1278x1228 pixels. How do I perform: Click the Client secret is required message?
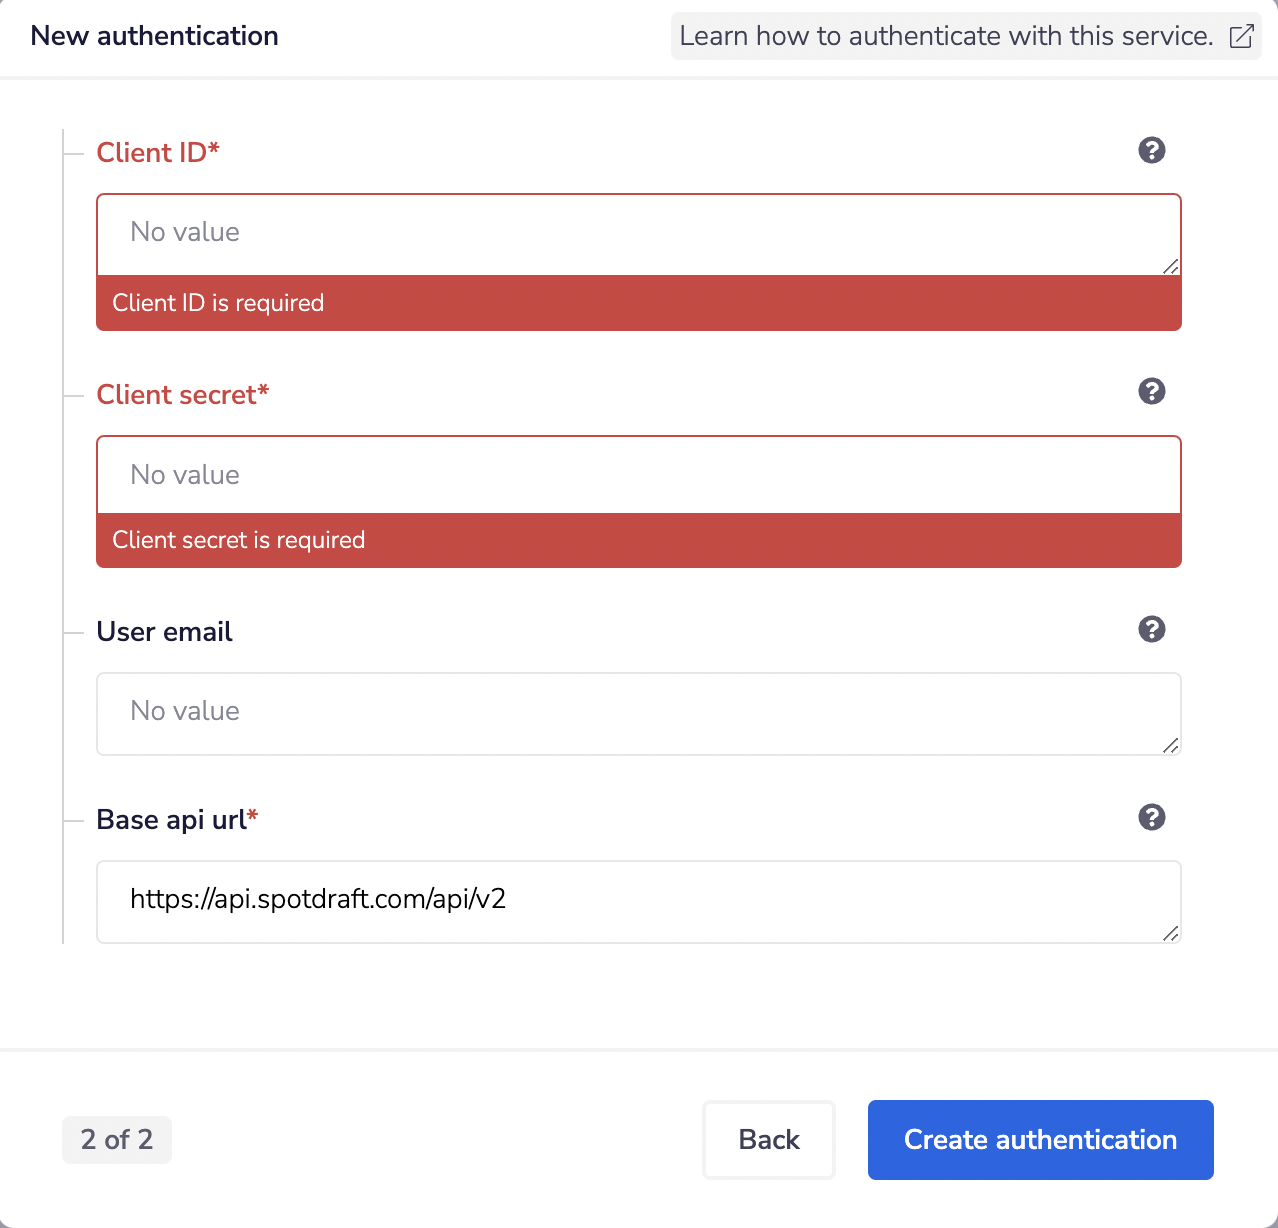coord(638,540)
